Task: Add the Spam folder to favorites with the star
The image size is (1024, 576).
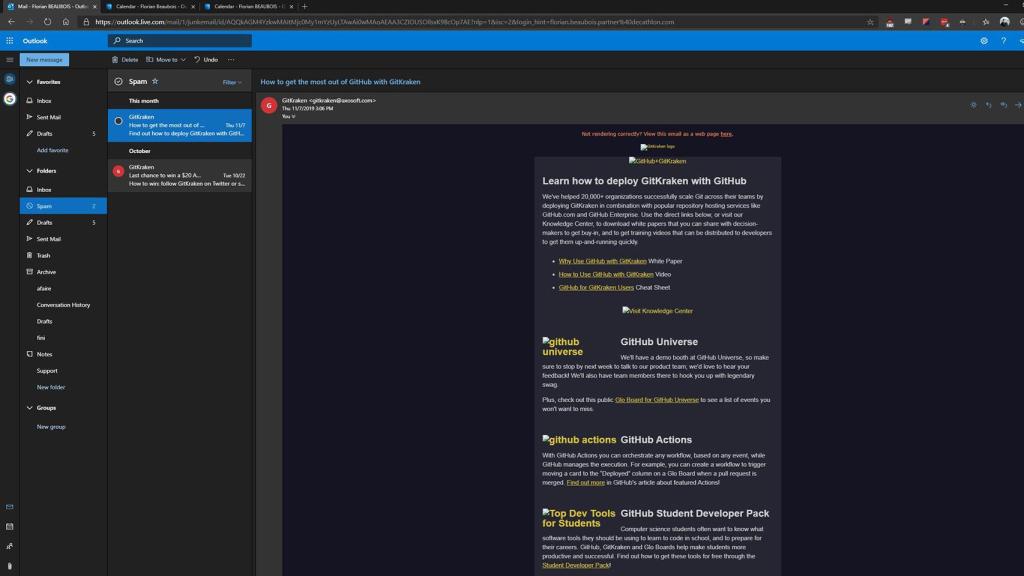Action: 155,82
